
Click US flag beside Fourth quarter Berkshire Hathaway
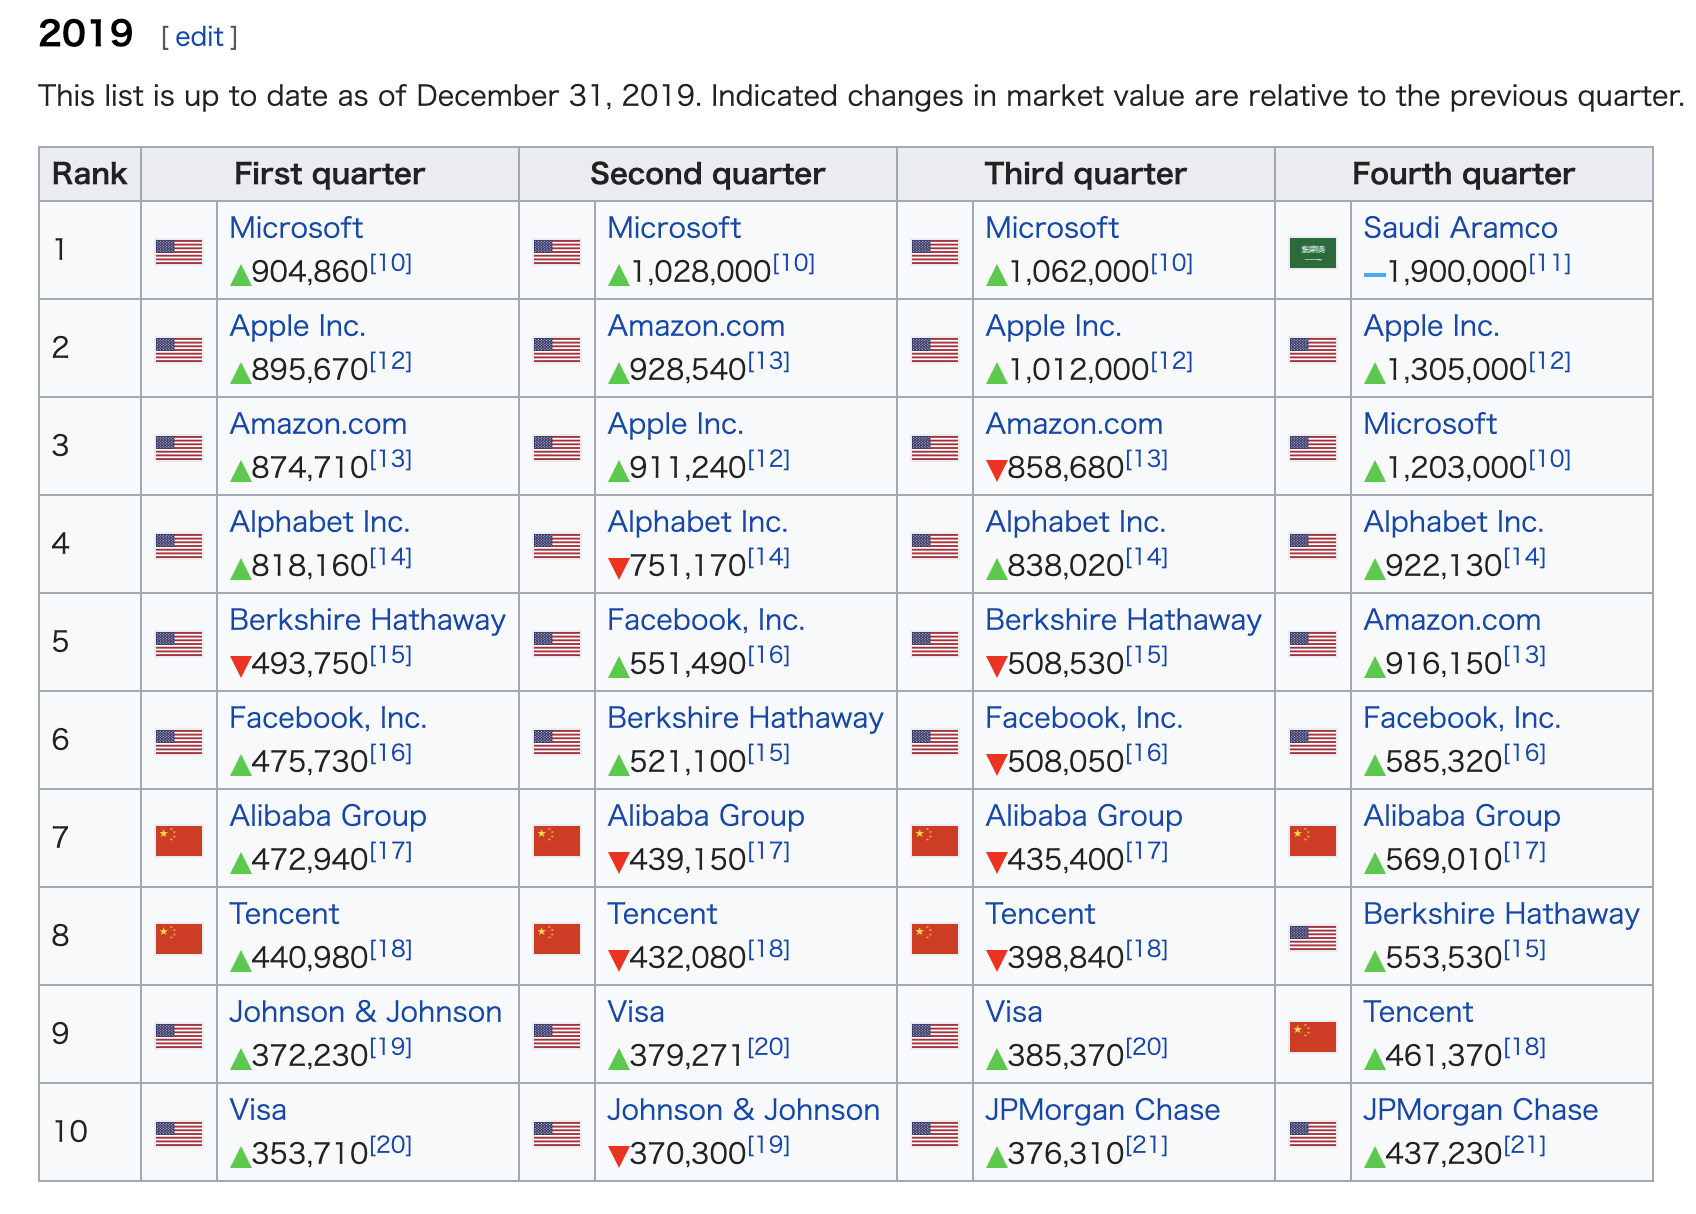[x=1313, y=938]
